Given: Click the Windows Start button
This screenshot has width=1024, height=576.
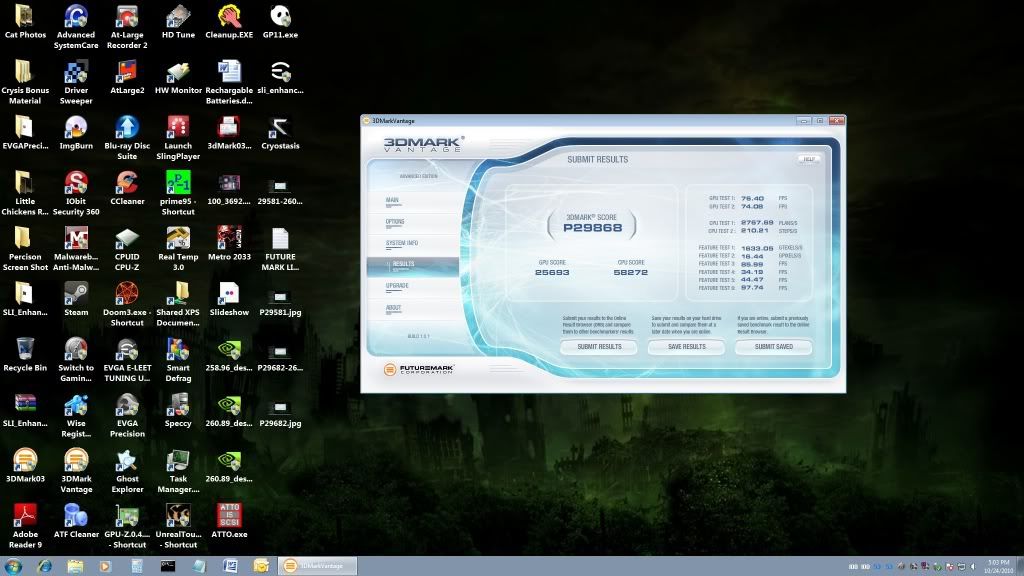Looking at the screenshot, I should [14, 566].
